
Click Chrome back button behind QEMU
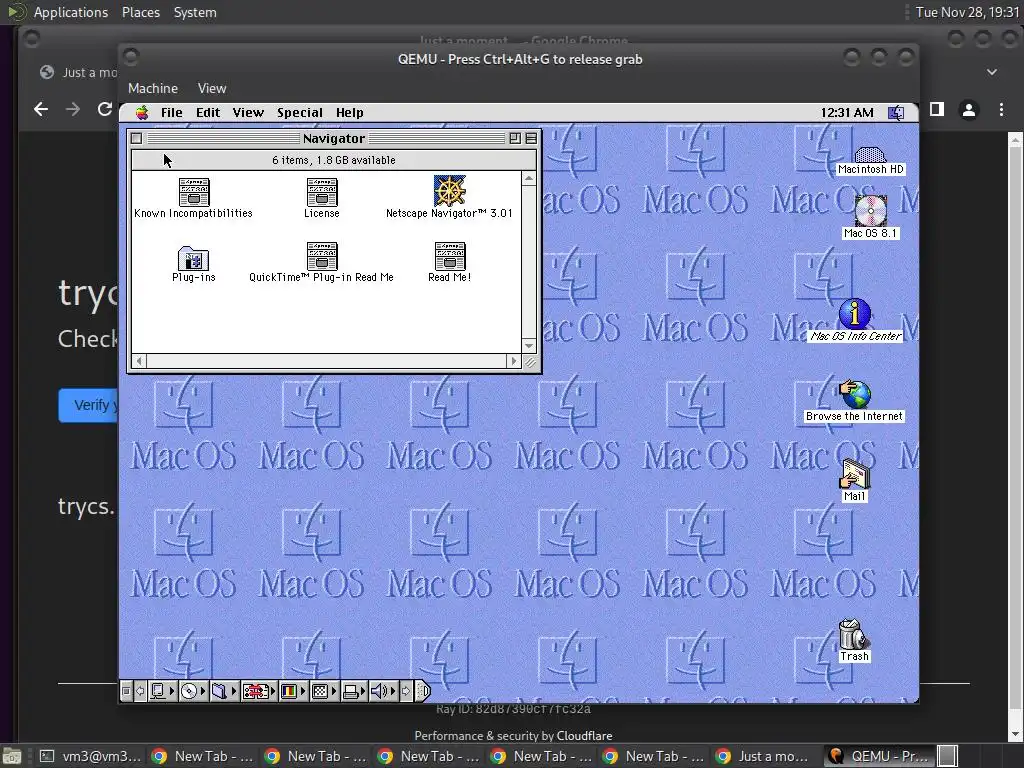(40, 109)
